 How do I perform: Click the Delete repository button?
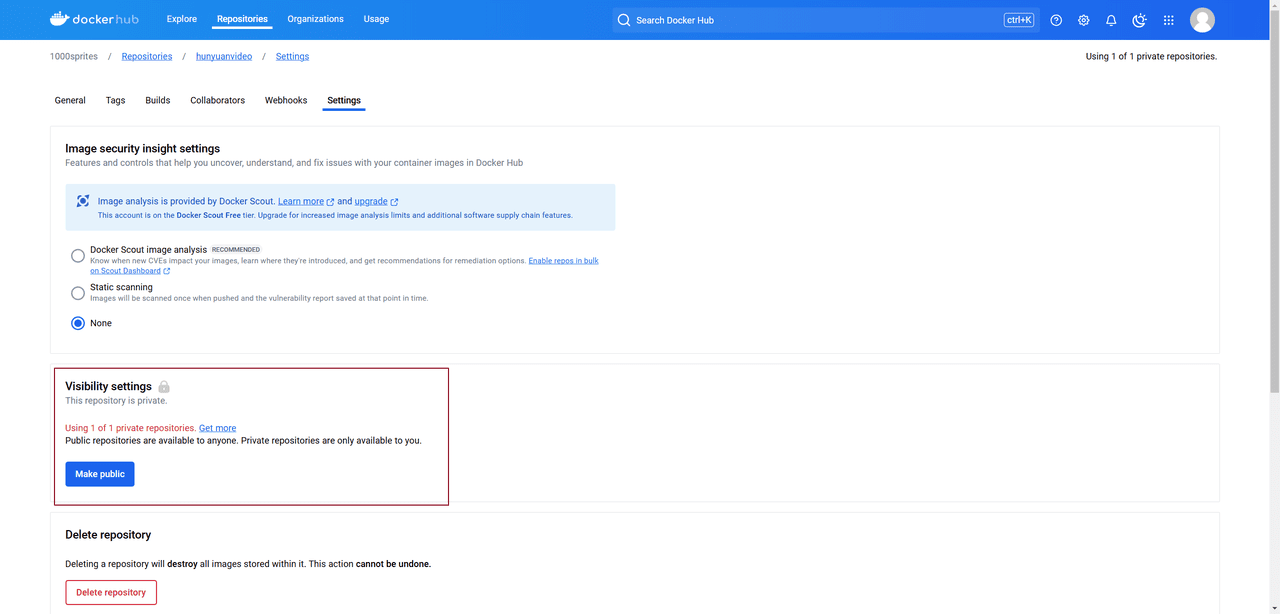coord(111,592)
